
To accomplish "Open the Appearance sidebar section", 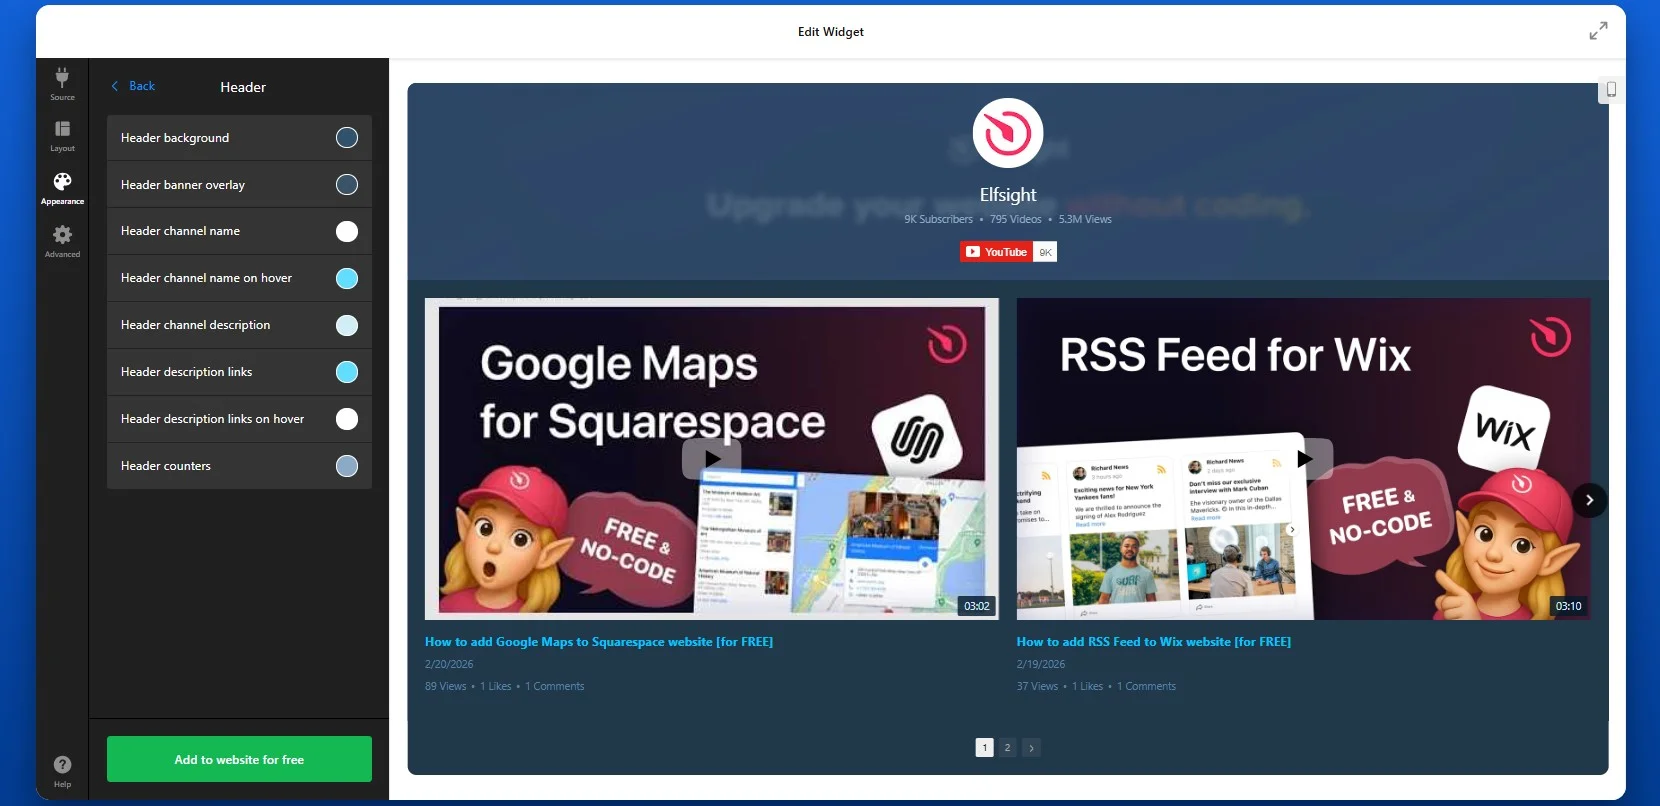I will (62, 188).
